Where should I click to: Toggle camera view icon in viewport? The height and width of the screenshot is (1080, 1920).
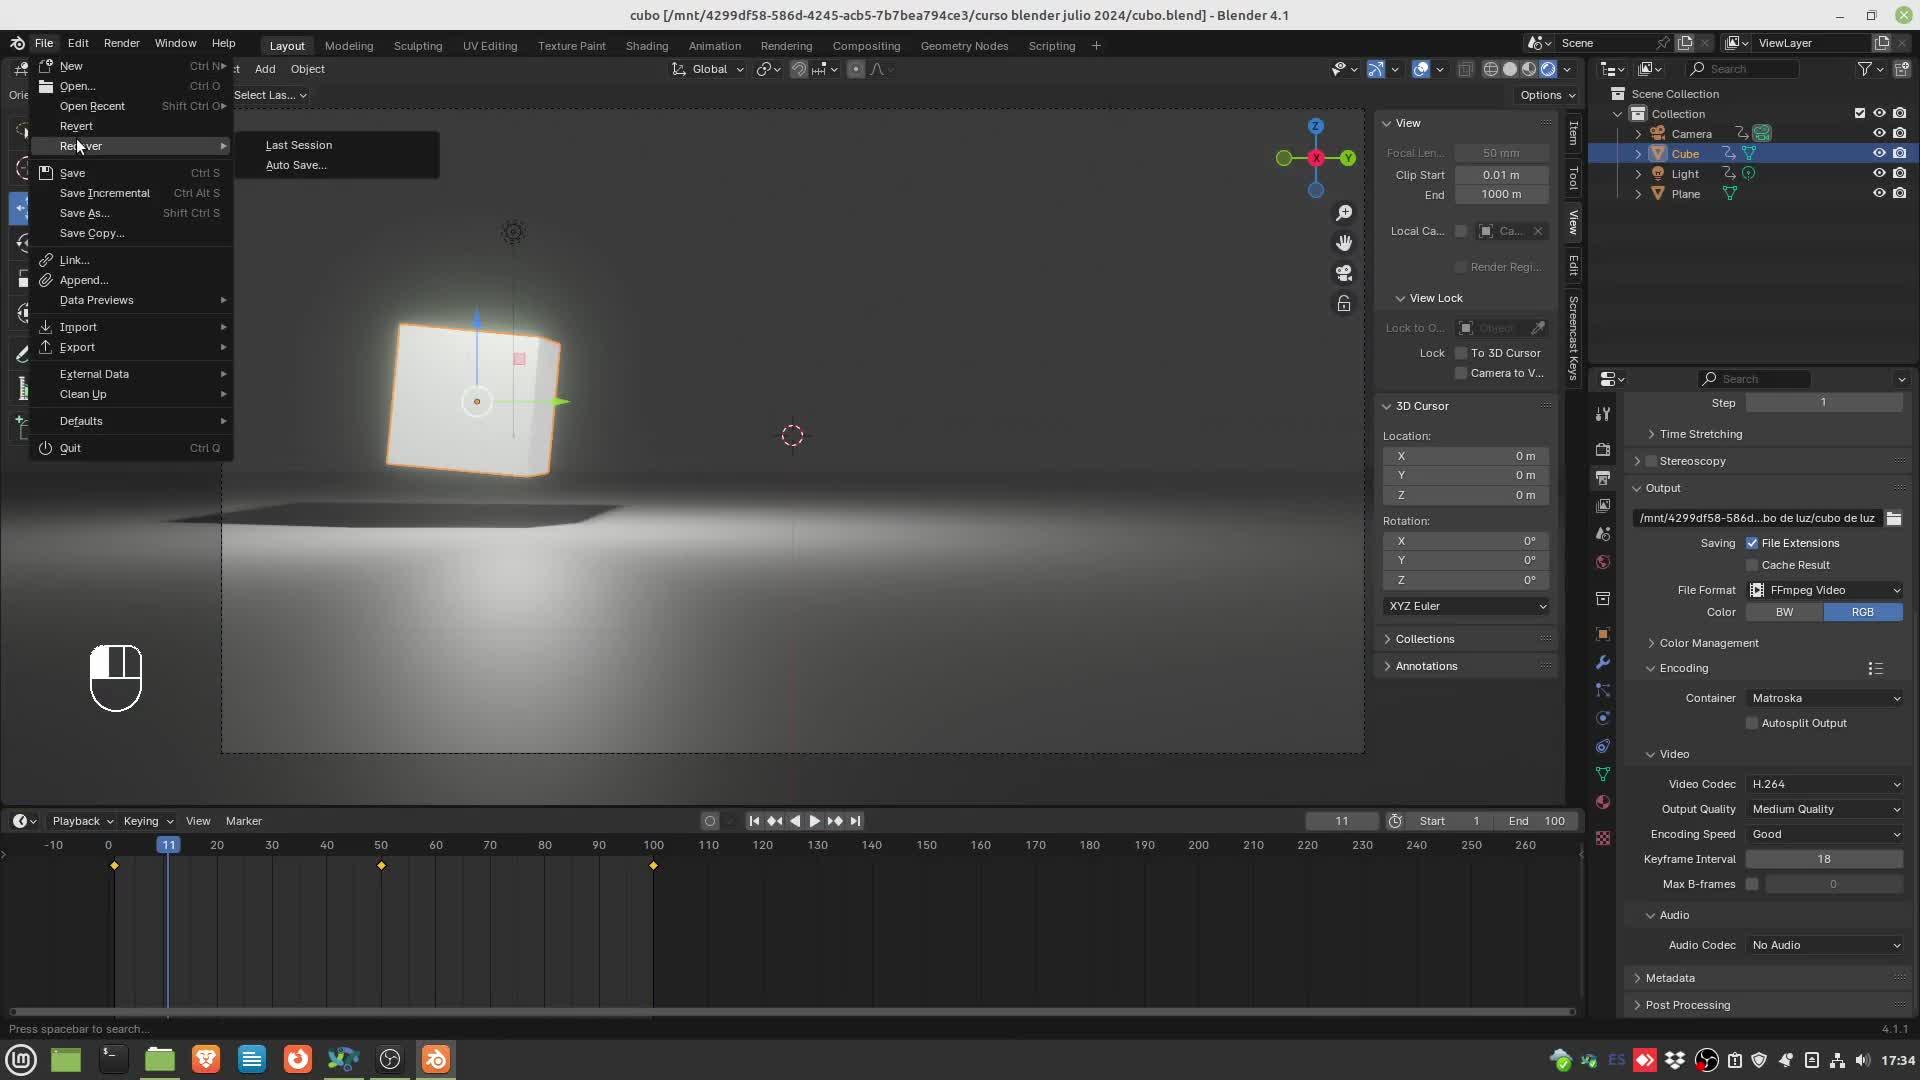point(1344,273)
